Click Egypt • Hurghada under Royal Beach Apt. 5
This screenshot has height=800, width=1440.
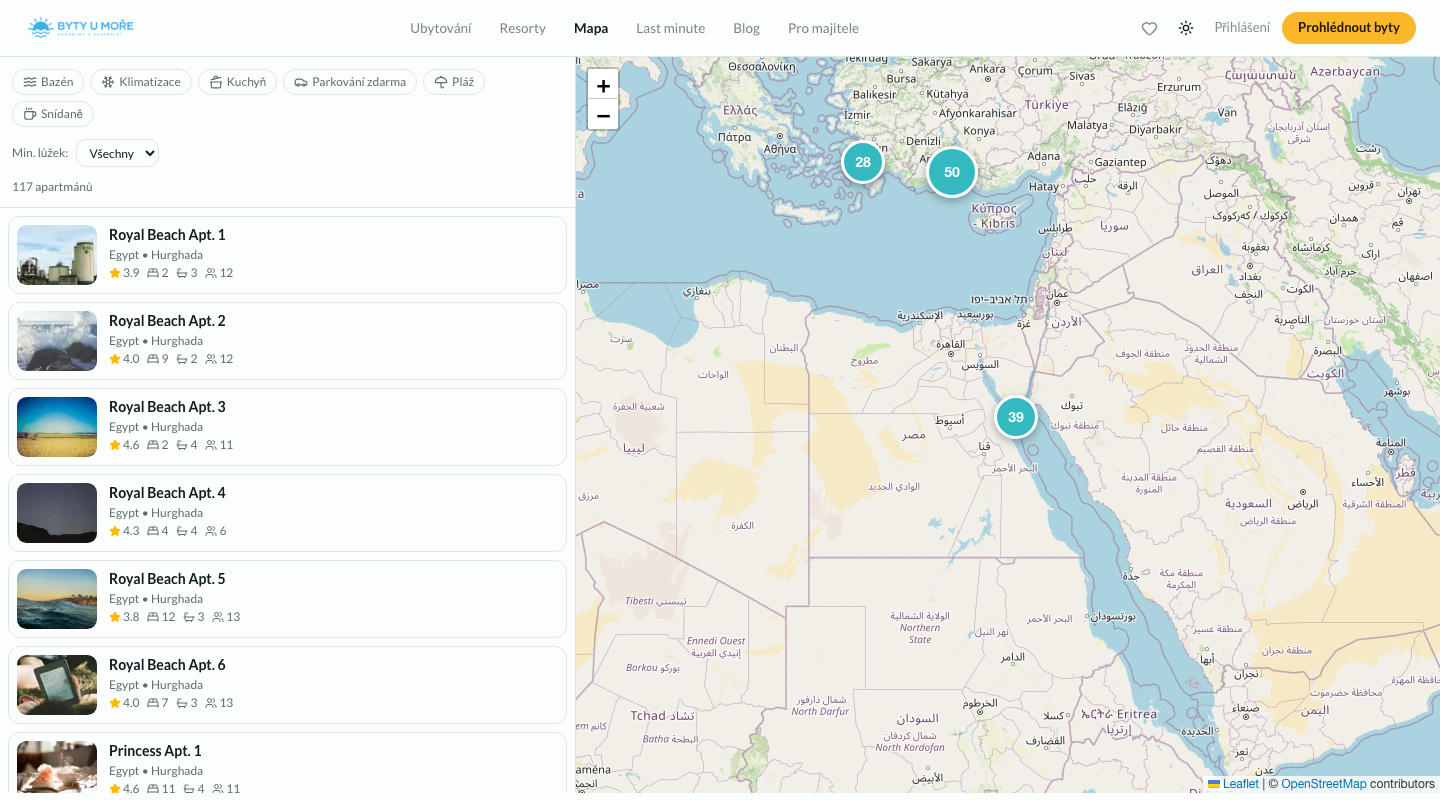(x=156, y=599)
